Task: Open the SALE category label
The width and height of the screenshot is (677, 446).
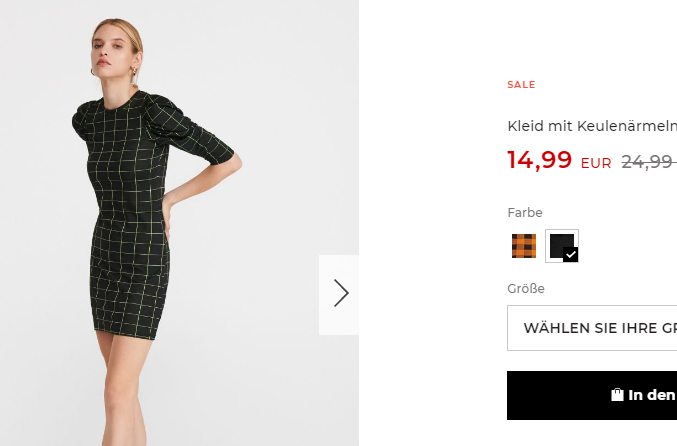Action: [521, 85]
